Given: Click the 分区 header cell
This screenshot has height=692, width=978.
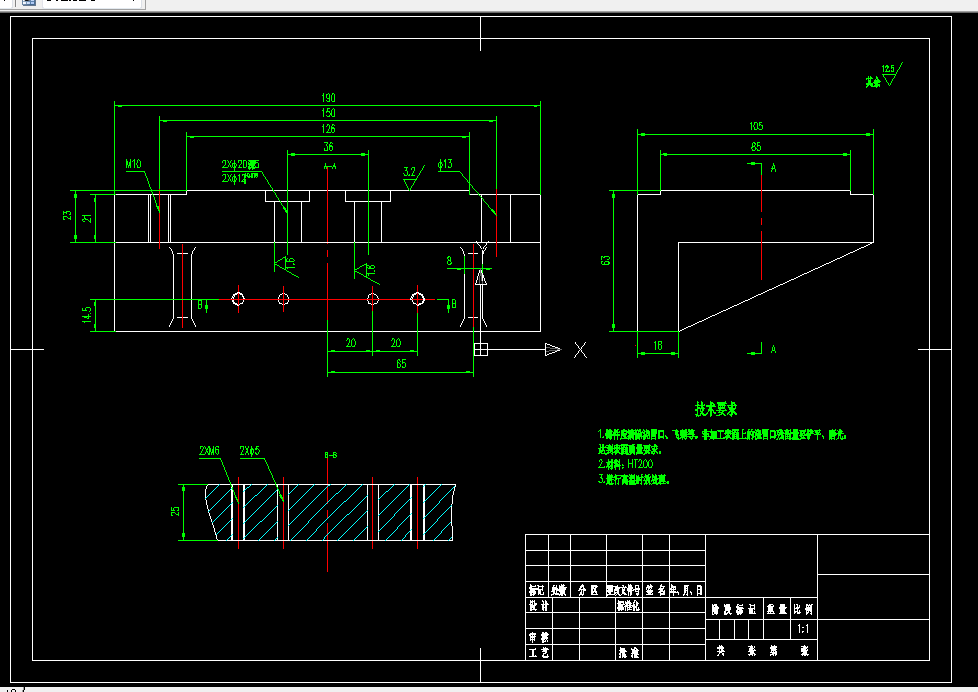Looking at the screenshot, I should pyautogui.click(x=588, y=590).
